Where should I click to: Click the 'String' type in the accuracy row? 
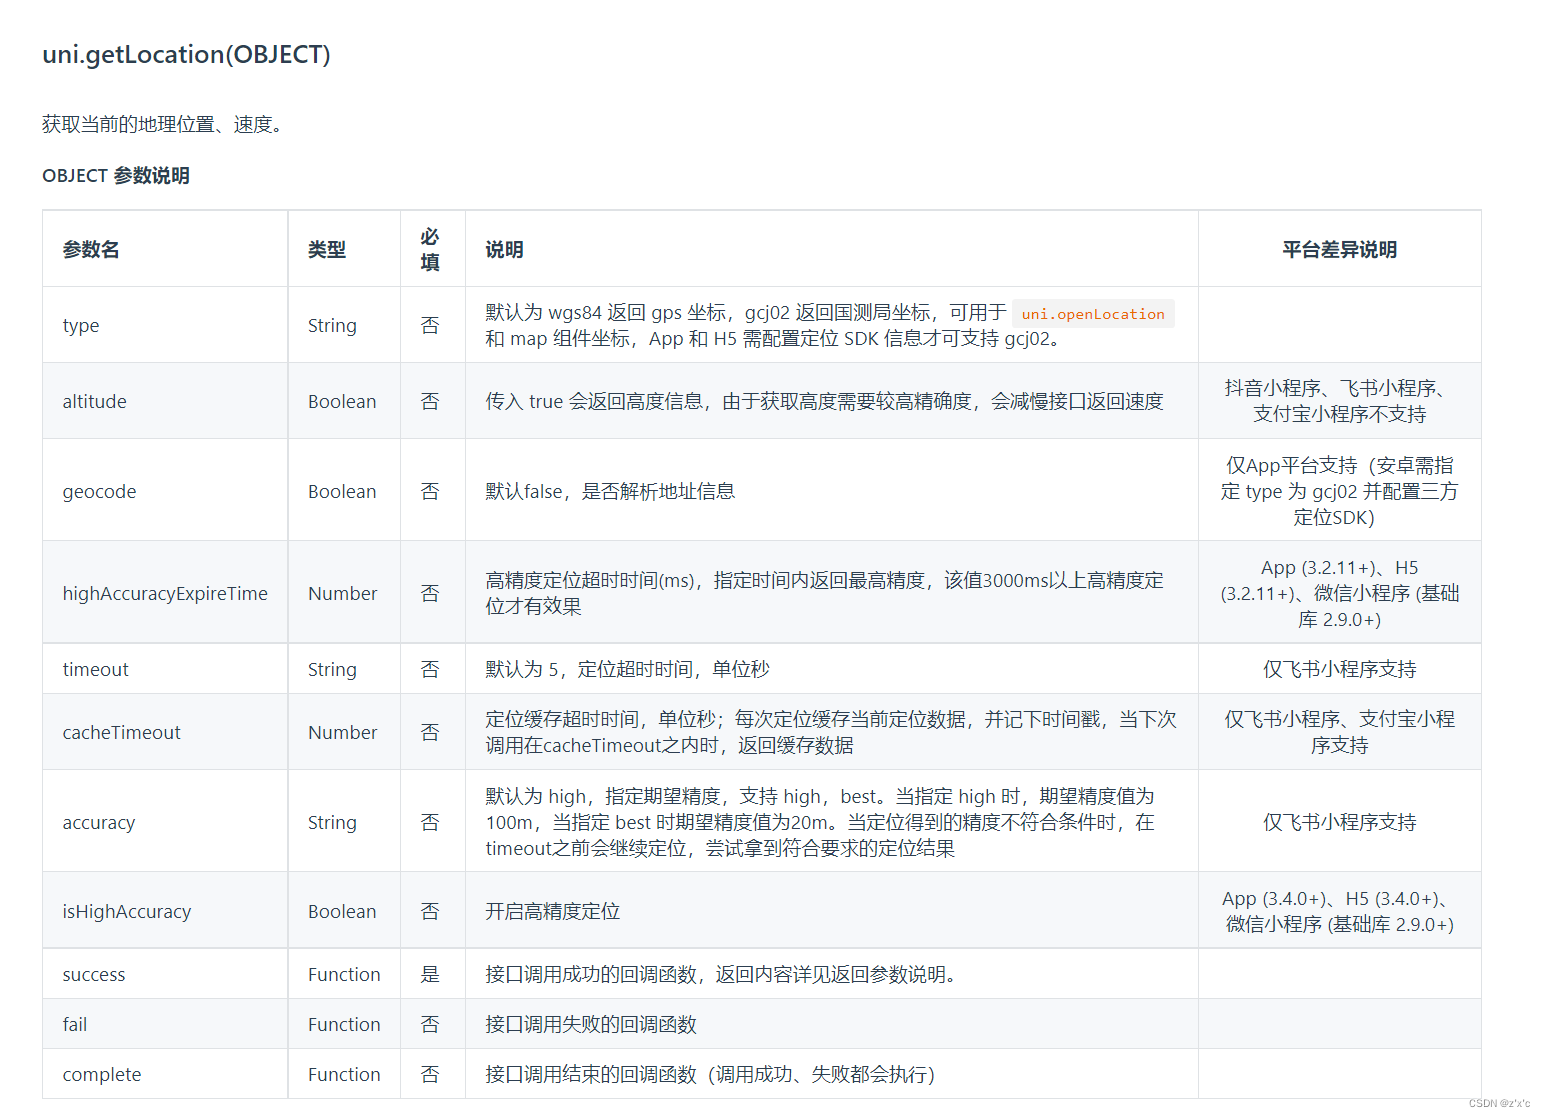tap(332, 822)
